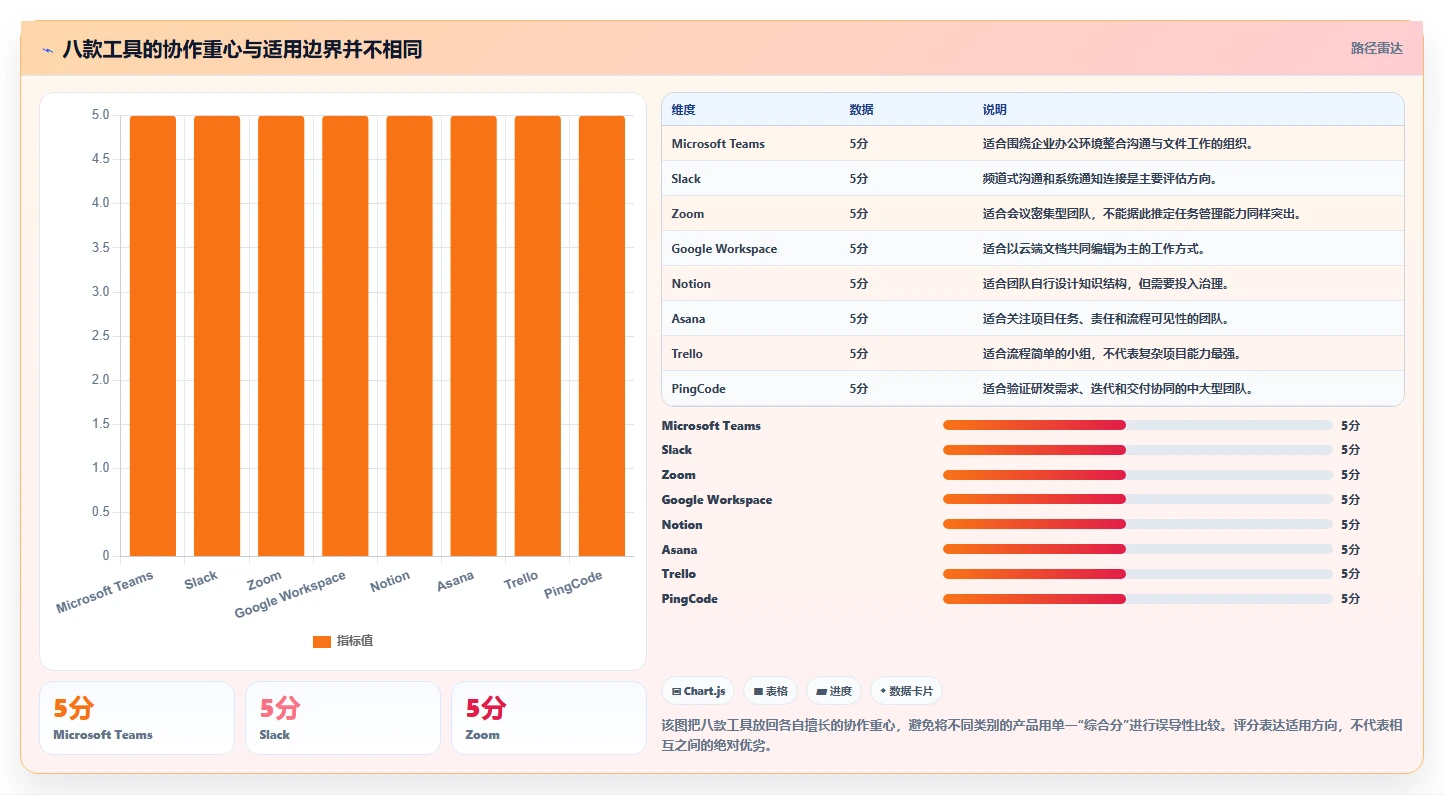This screenshot has width=1444, height=795.
Task: Click the 表格 chip
Action: tap(770, 691)
